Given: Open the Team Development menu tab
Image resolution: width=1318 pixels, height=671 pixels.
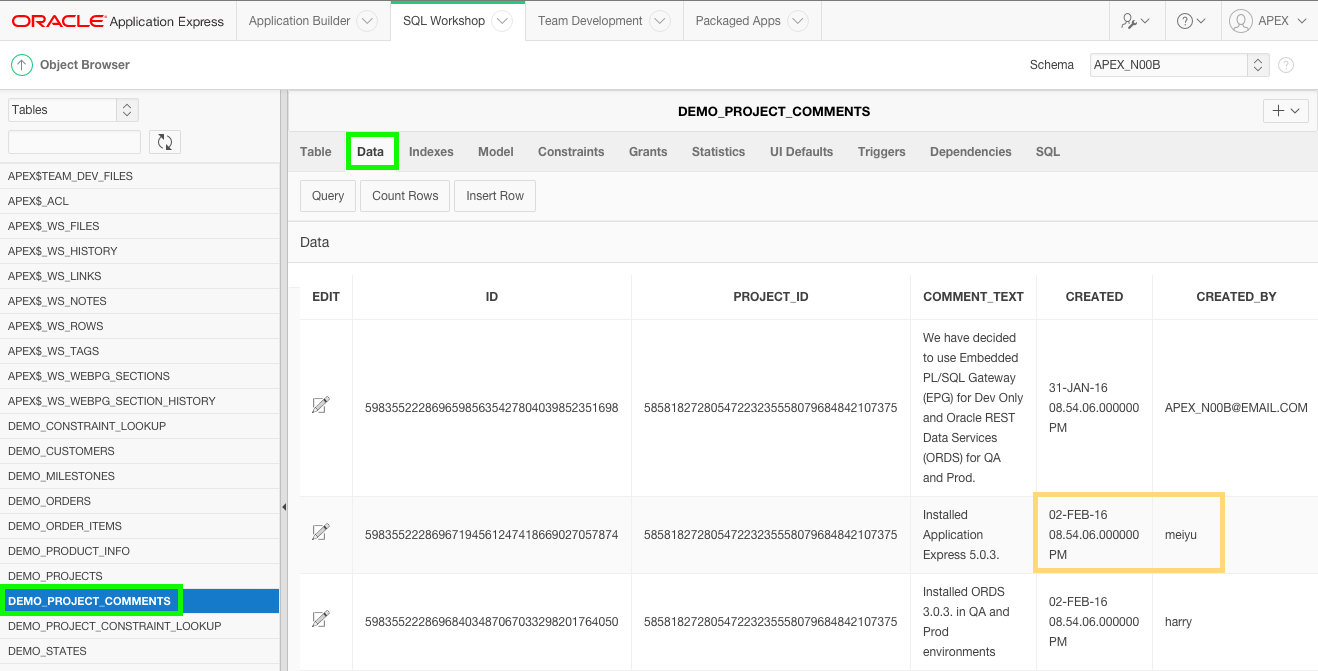Looking at the screenshot, I should pos(592,20).
